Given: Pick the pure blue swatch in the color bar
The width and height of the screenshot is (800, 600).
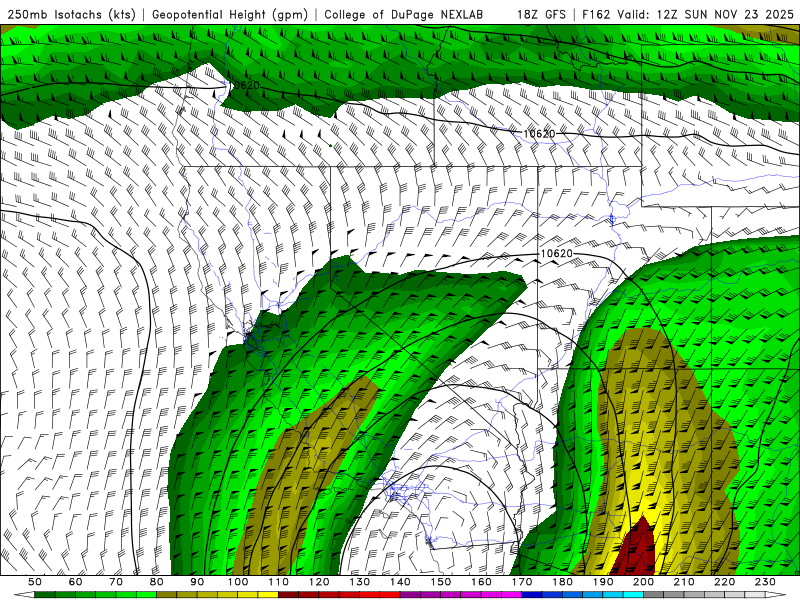Looking at the screenshot, I should pos(532,595).
